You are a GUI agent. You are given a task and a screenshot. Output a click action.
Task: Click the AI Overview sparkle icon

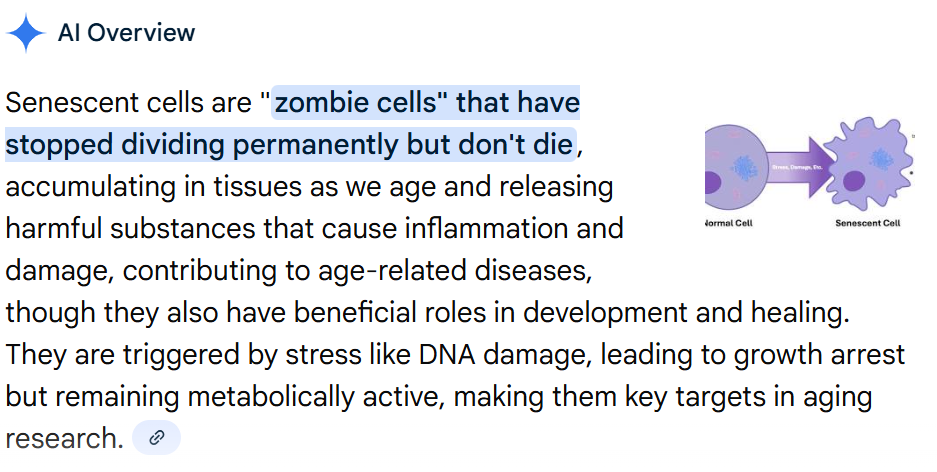pyautogui.click(x=26, y=33)
